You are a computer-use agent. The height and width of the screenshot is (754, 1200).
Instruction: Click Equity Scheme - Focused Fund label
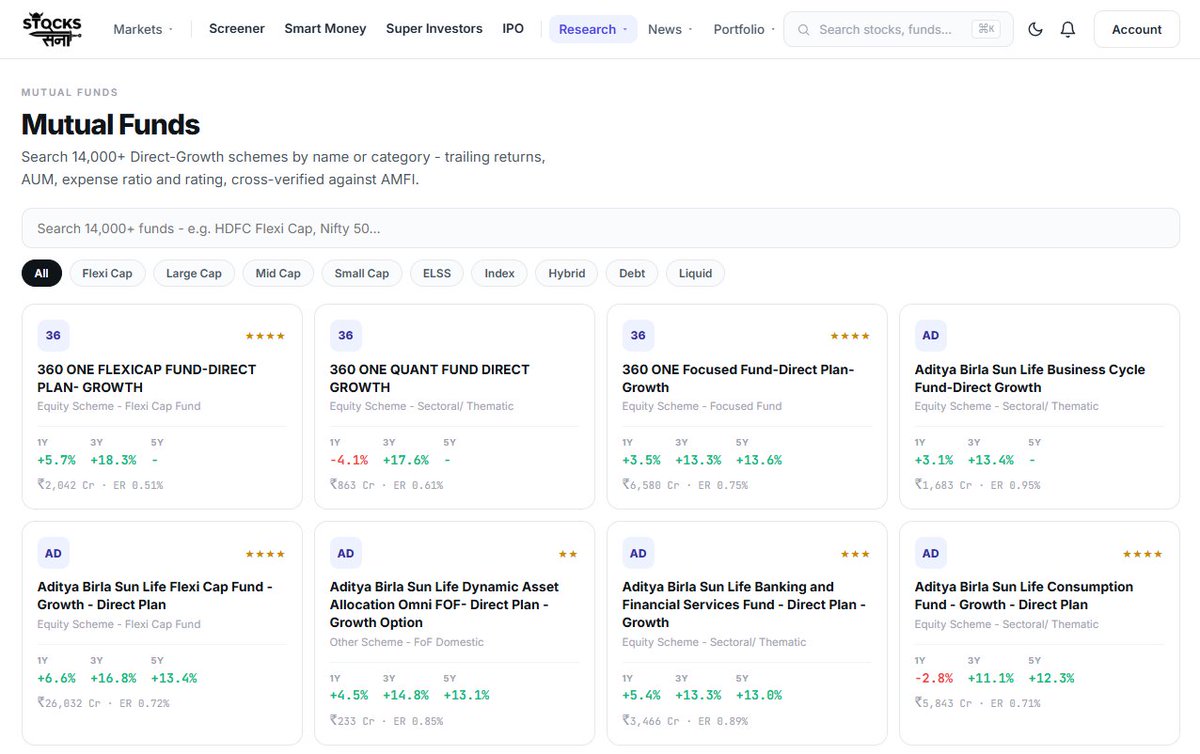pyautogui.click(x=702, y=406)
